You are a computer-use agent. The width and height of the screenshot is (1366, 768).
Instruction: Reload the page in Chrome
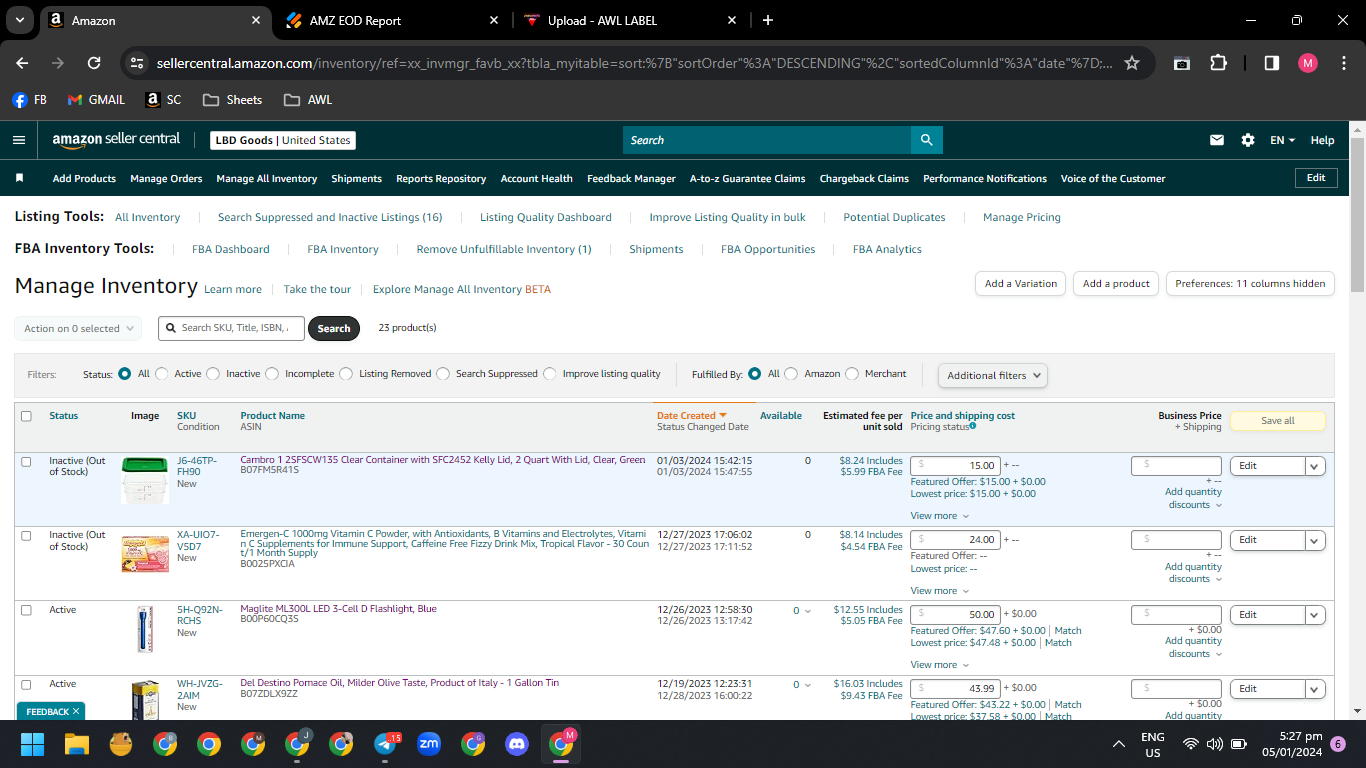point(94,63)
